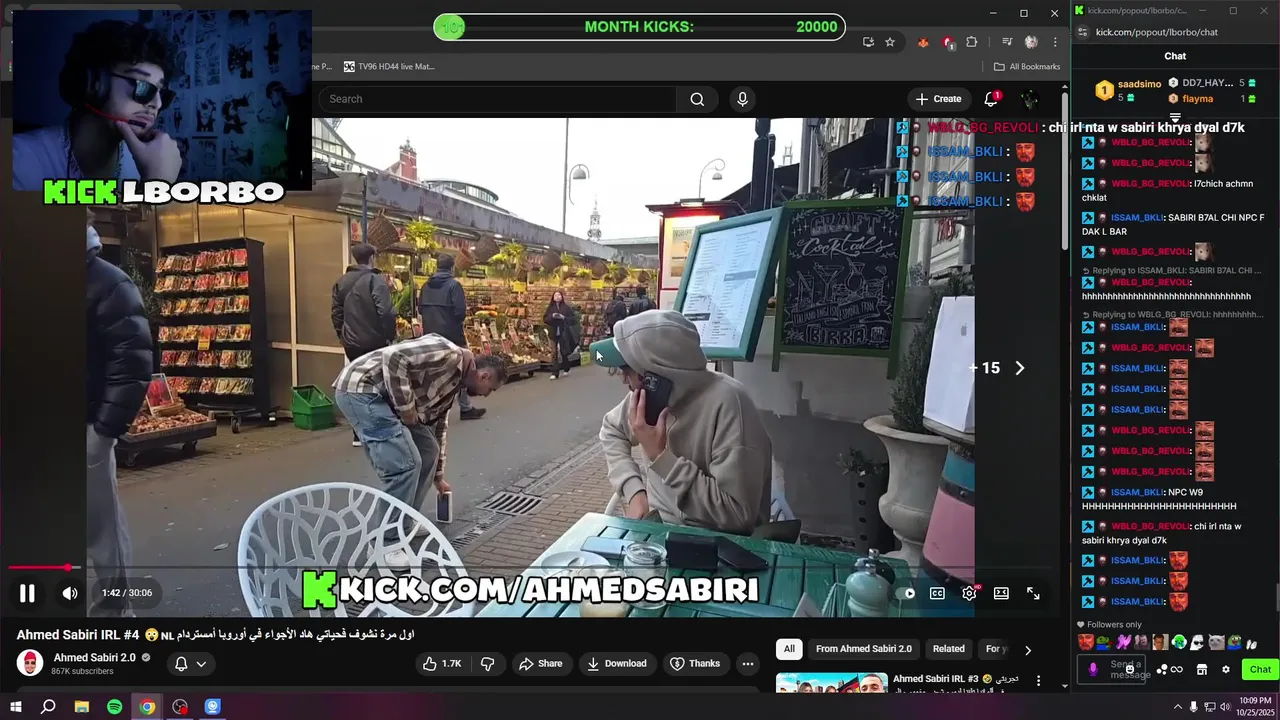Click the YouTube search field
This screenshot has width=1280, height=720.
tap(497, 99)
